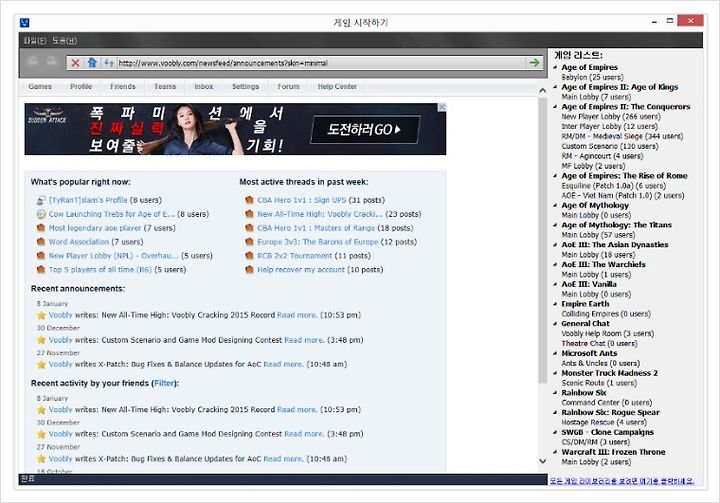The image size is (720, 503).
Task: Collapse Age of Empires II: The Conquerors node
Action: 555,107
